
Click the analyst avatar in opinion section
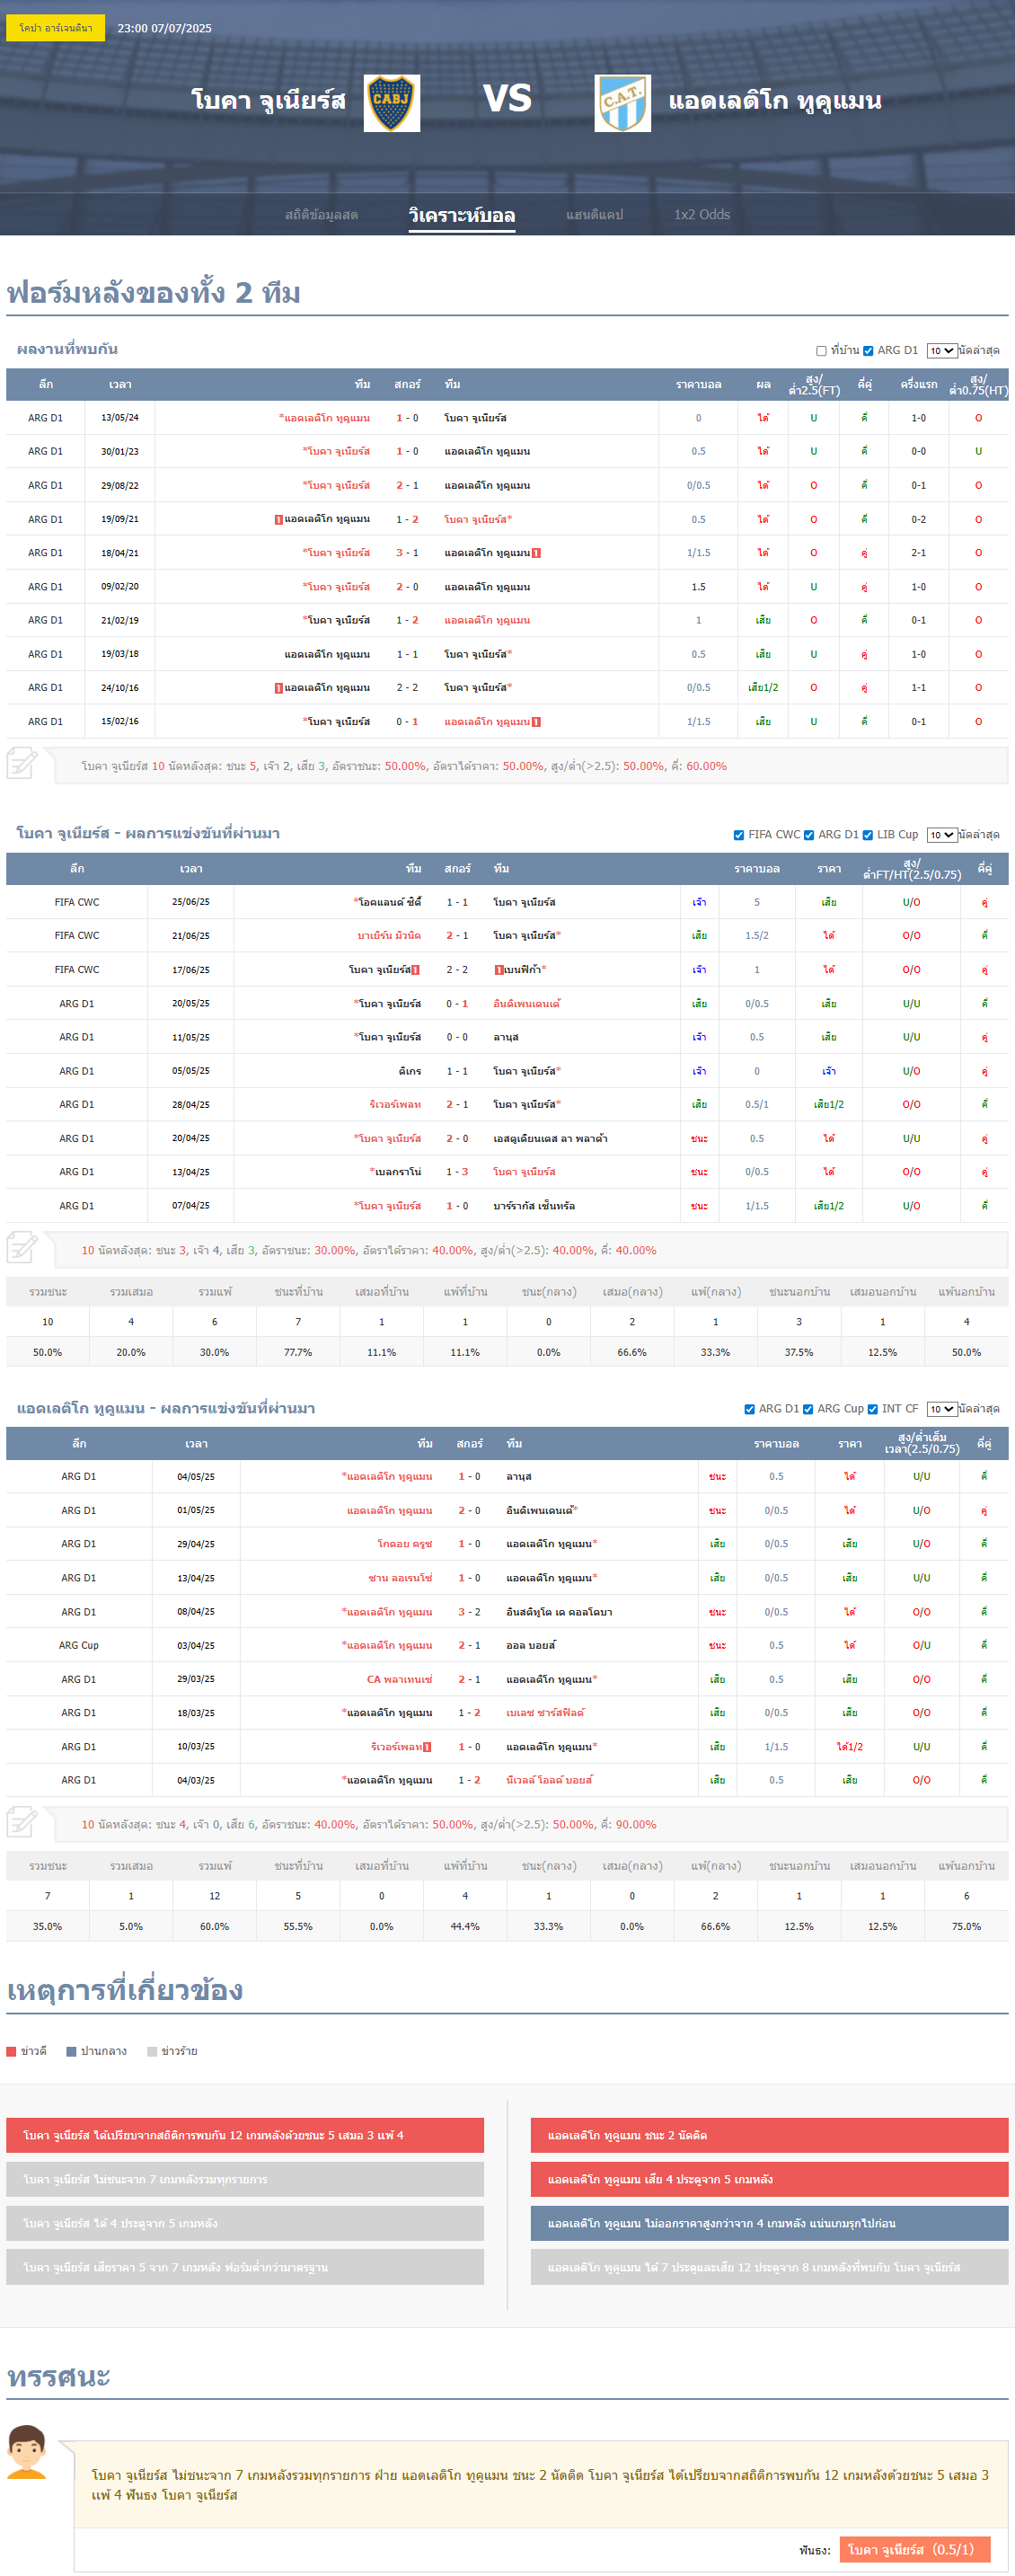27,2451
